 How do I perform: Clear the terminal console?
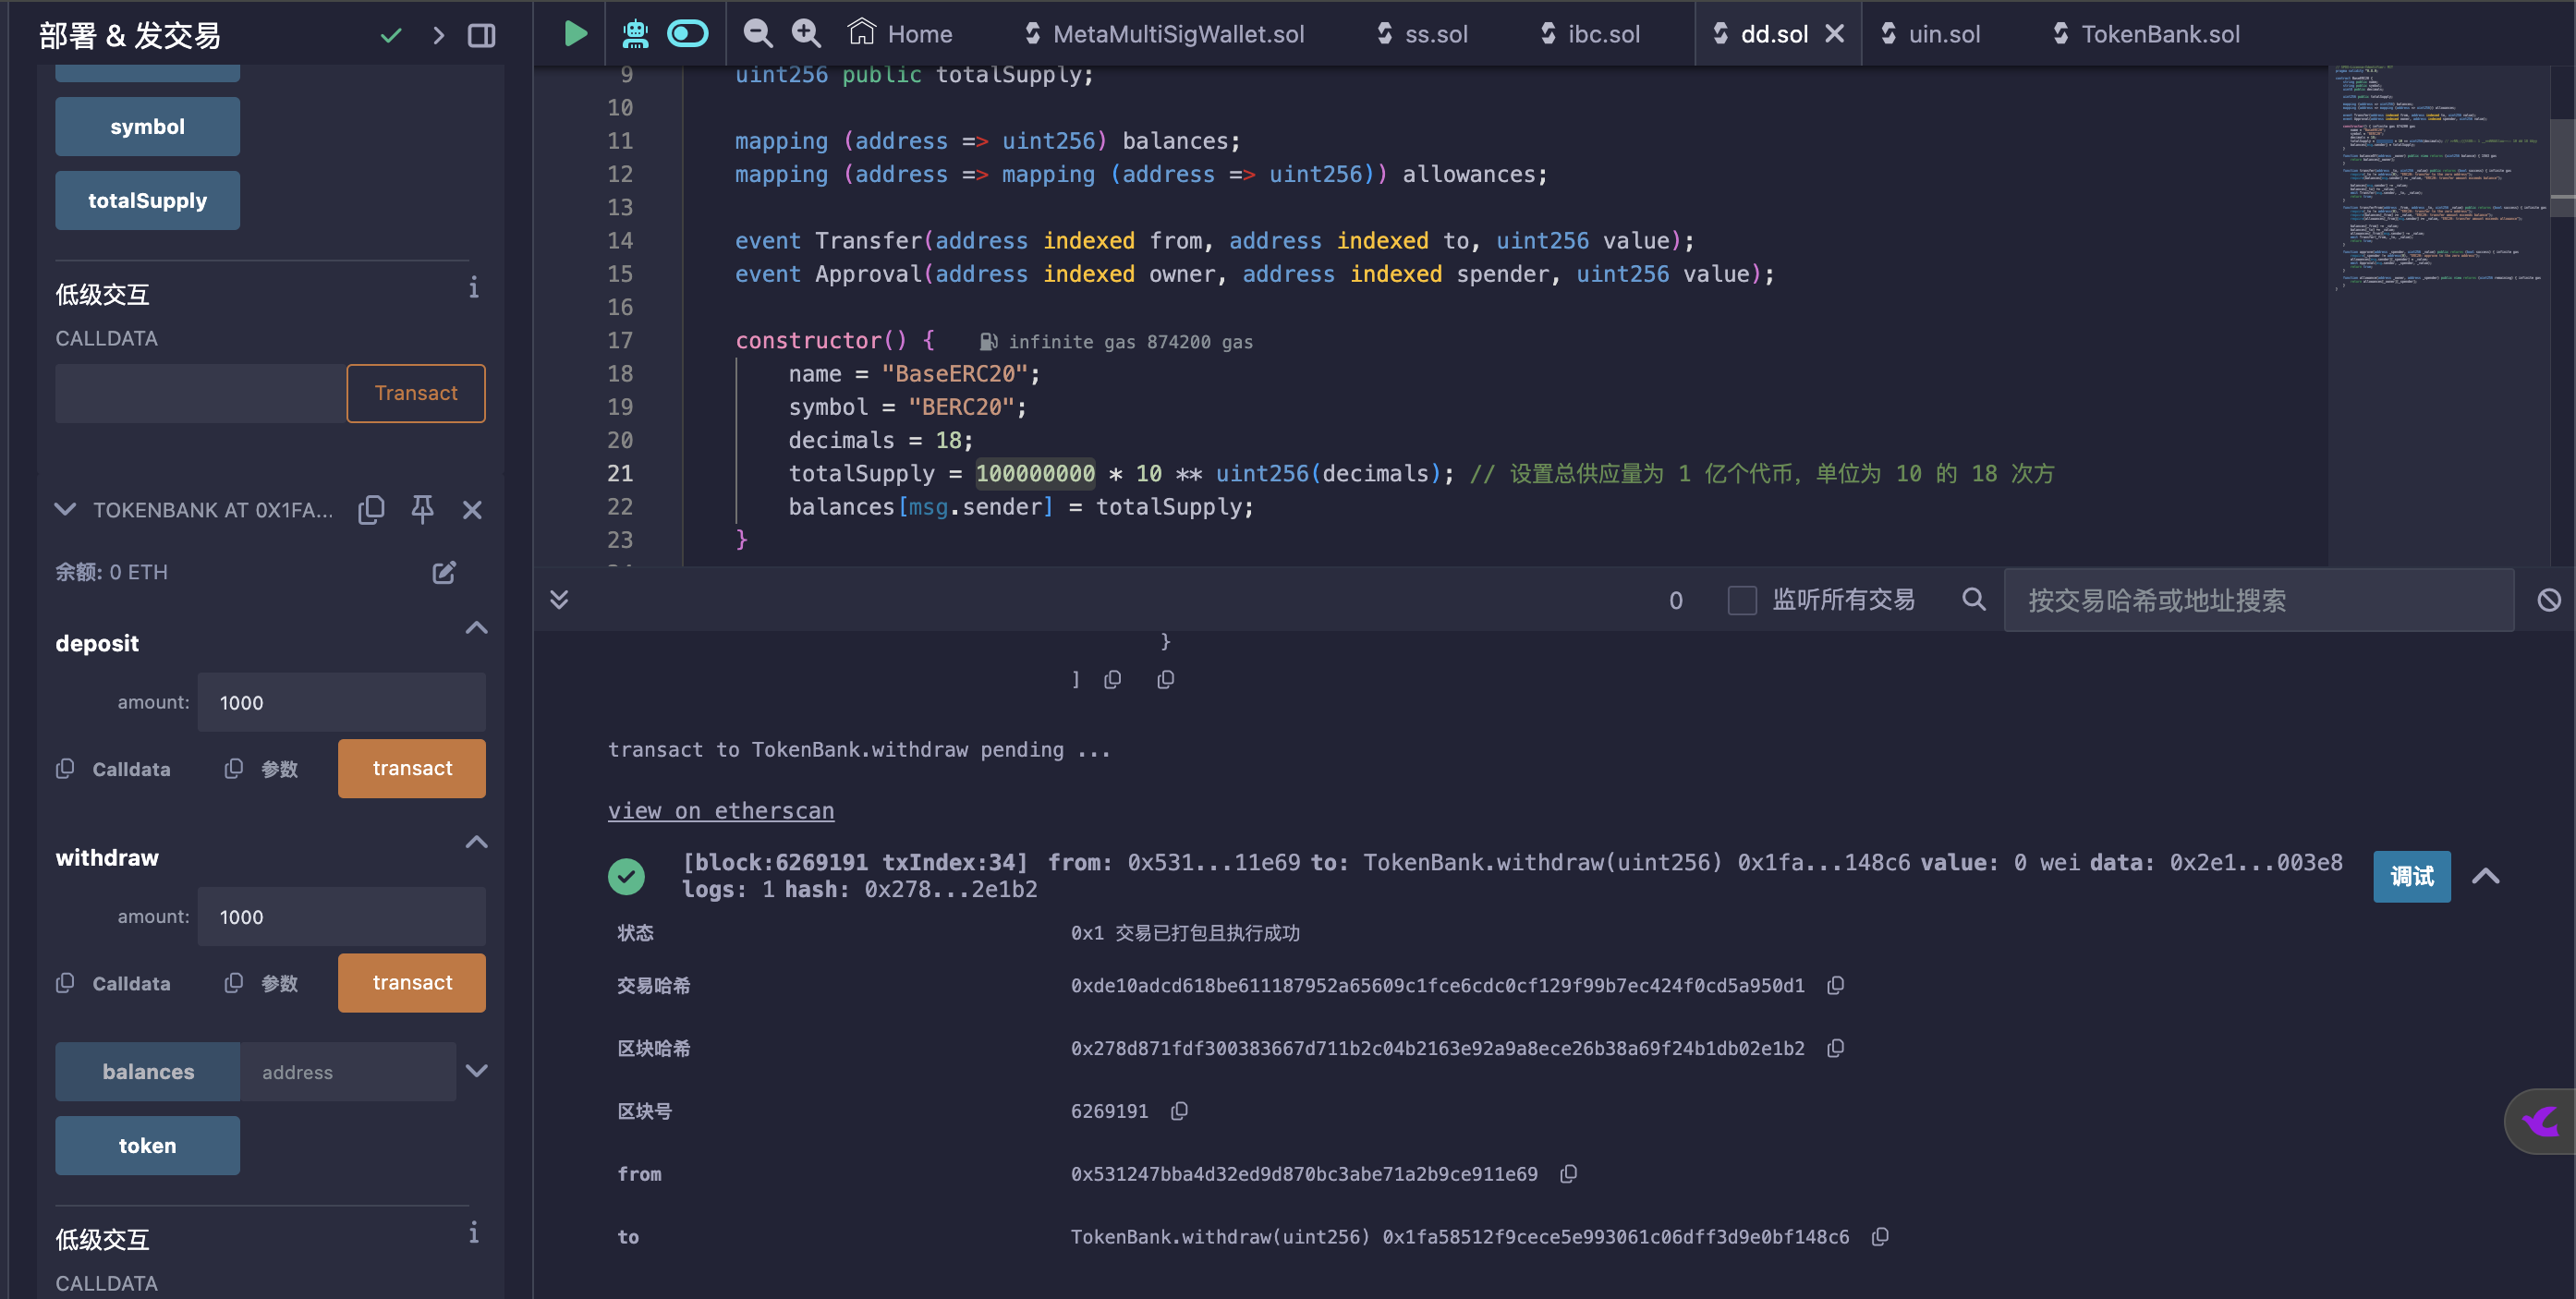[x=2548, y=600]
